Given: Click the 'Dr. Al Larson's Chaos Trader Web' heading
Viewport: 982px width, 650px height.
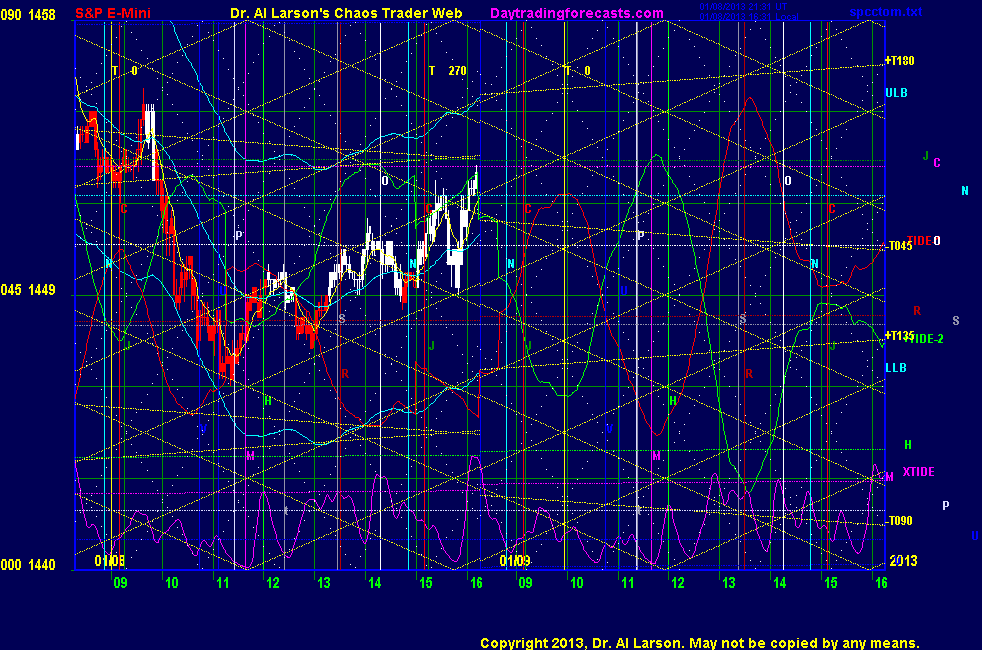Looking at the screenshot, I should click(346, 13).
